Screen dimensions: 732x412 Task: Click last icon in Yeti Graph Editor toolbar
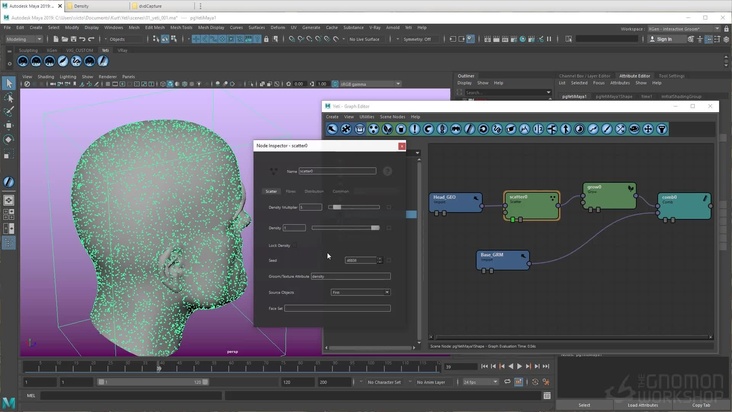point(662,129)
